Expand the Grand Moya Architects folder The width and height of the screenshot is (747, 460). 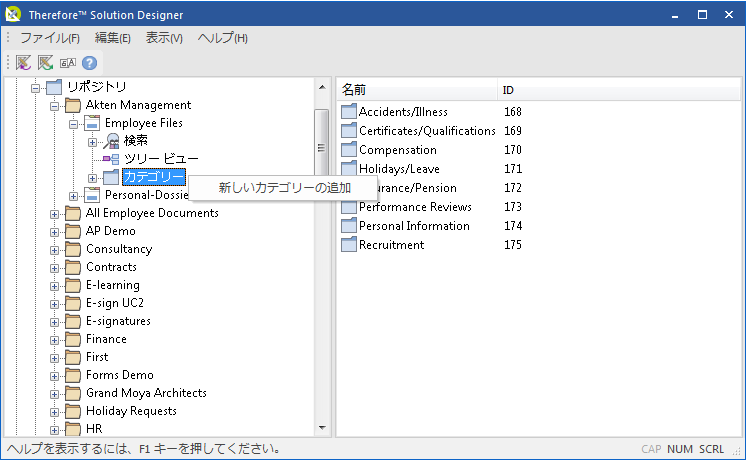click(x=54, y=394)
